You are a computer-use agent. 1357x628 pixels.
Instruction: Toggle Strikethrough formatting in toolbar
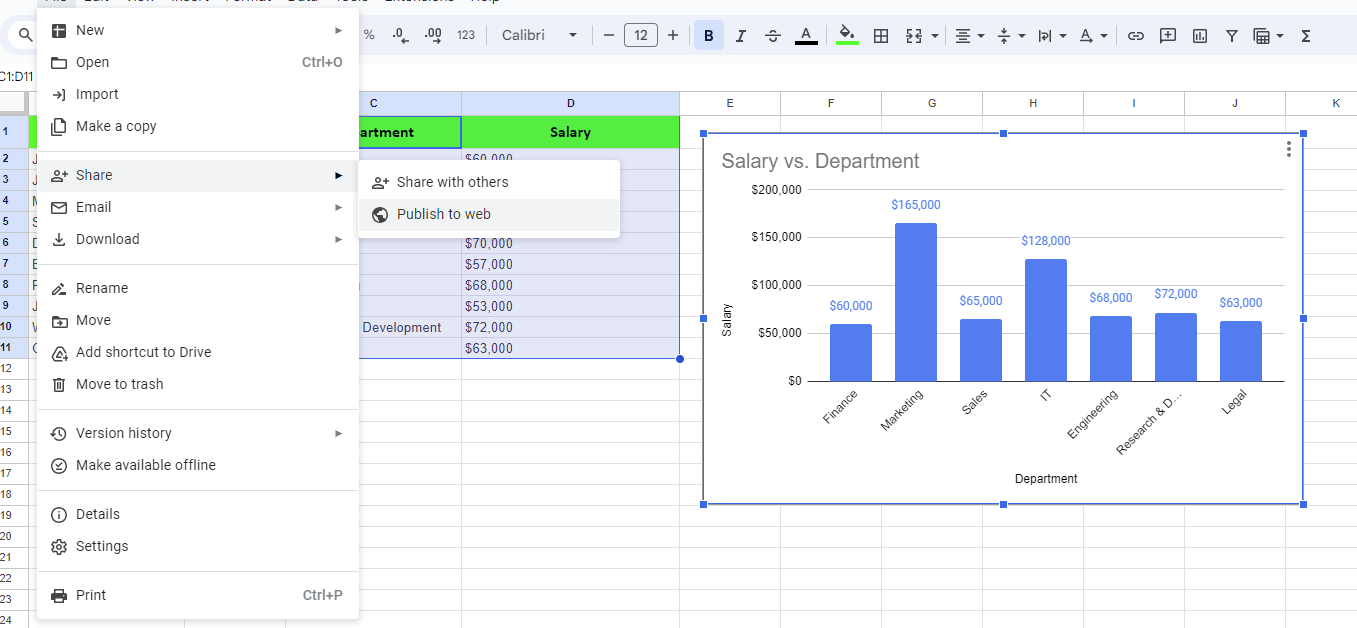773,35
